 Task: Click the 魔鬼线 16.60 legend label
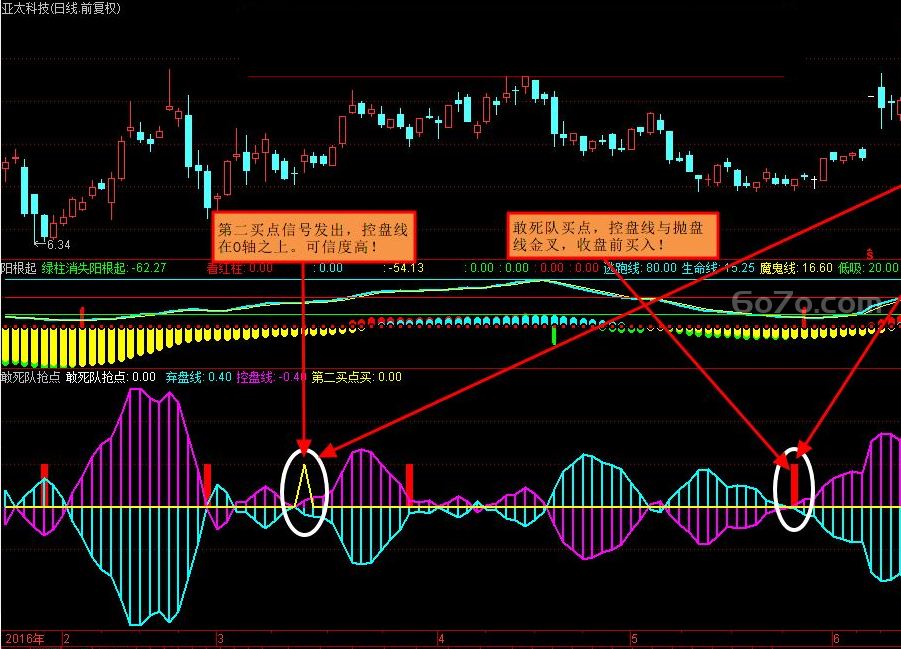coord(796,268)
